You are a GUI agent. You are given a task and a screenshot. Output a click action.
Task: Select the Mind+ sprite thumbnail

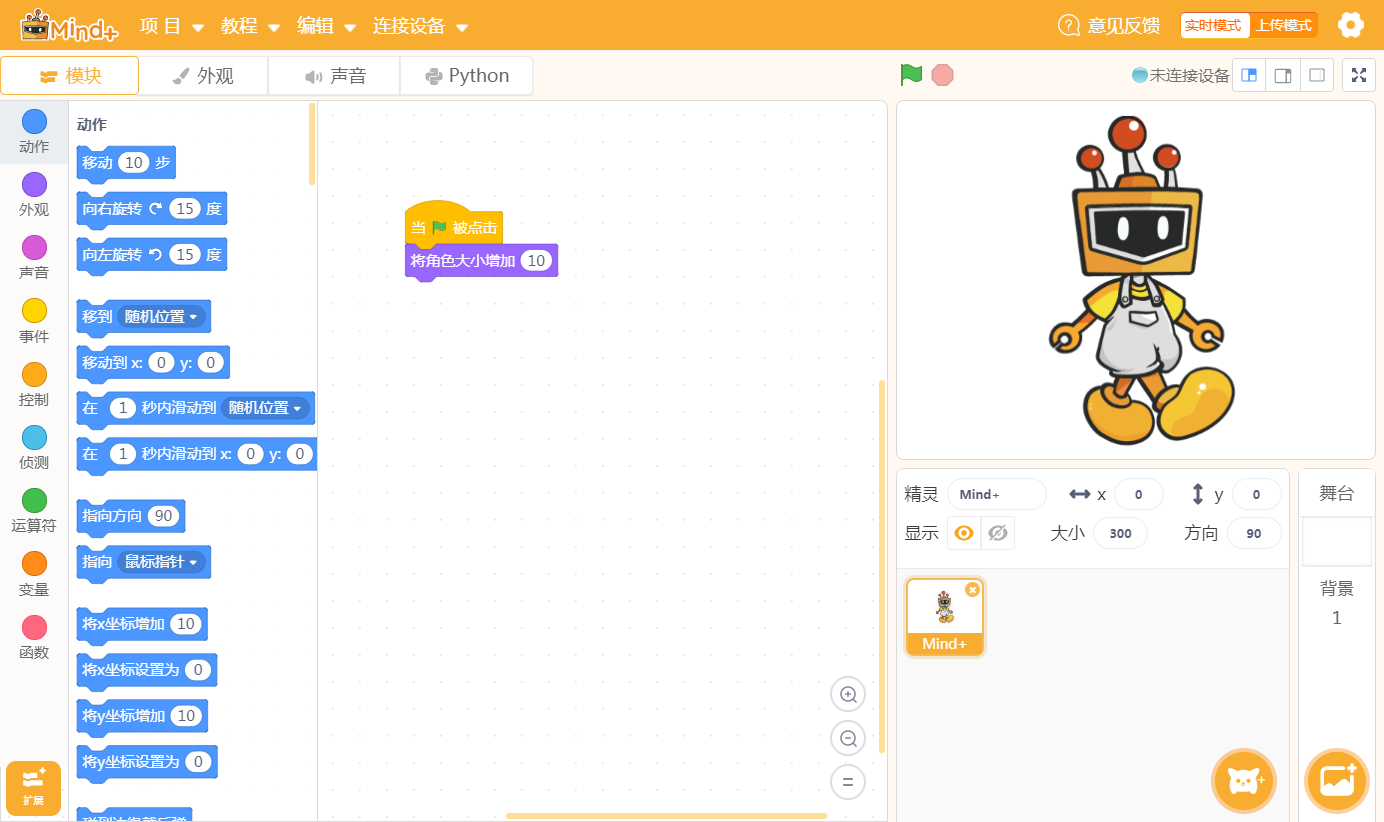click(945, 617)
